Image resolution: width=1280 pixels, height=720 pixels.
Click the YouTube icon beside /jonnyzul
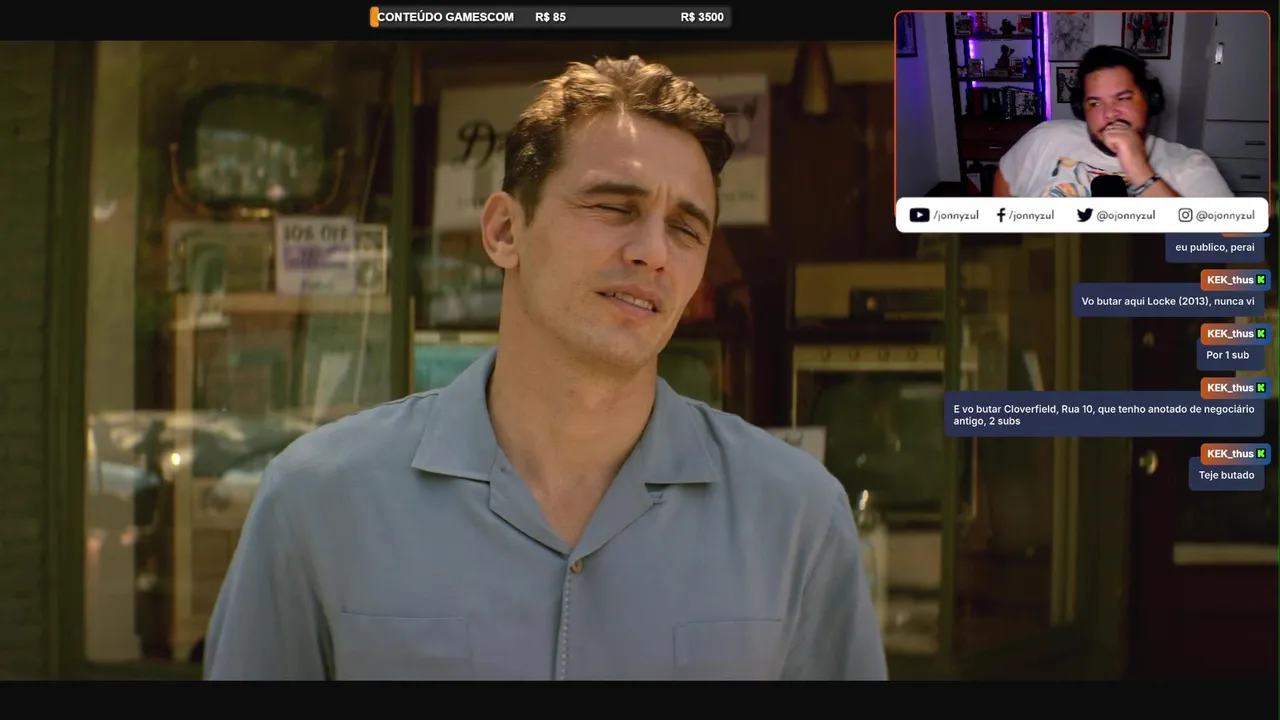919,215
